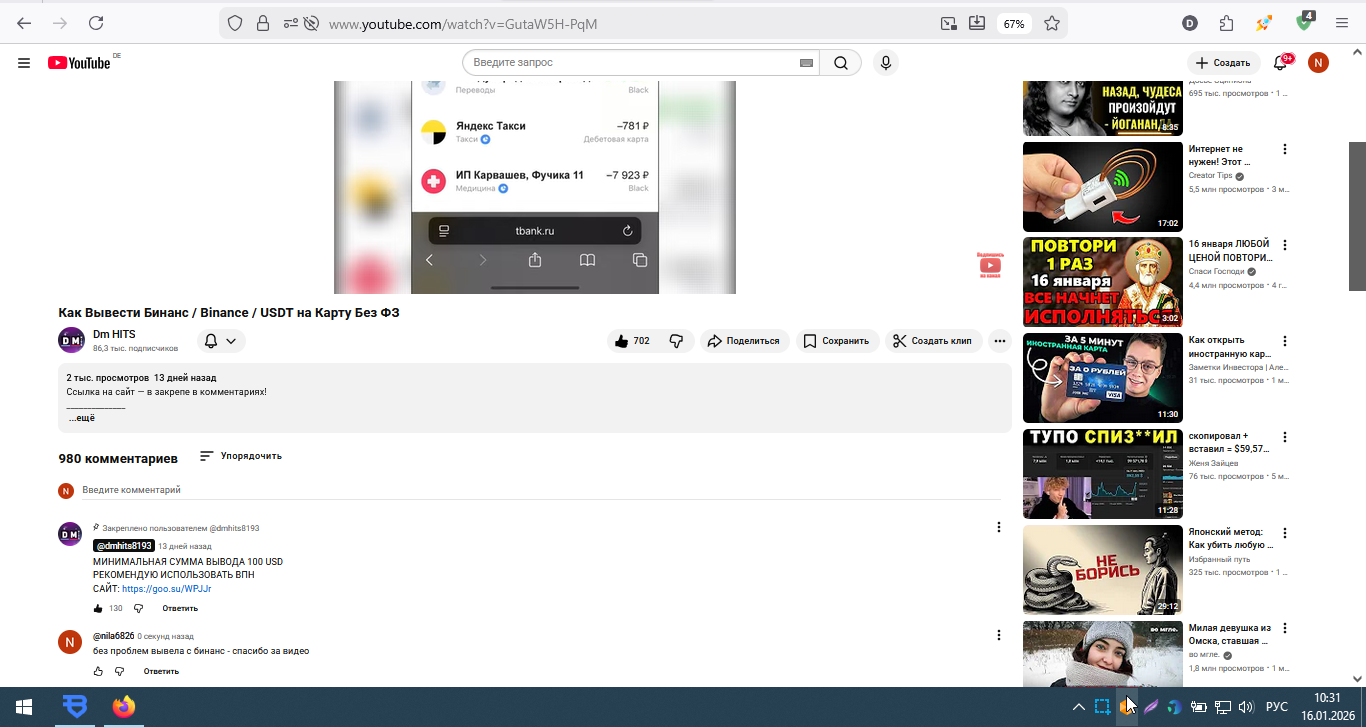Submit search with magnifier button
1366x727 pixels.
tap(841, 63)
